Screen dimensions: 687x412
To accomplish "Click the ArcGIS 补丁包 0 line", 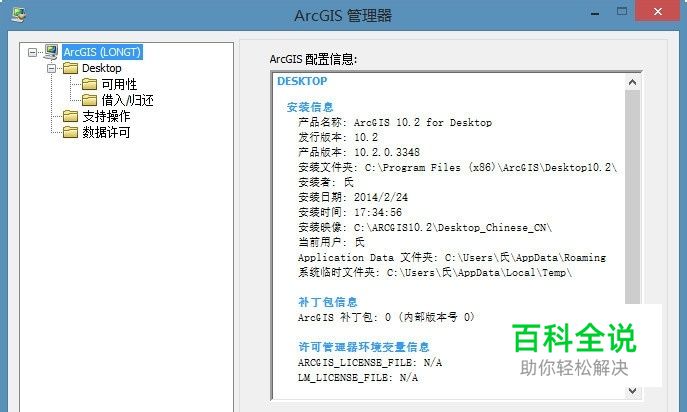I will pyautogui.click(x=386, y=317).
